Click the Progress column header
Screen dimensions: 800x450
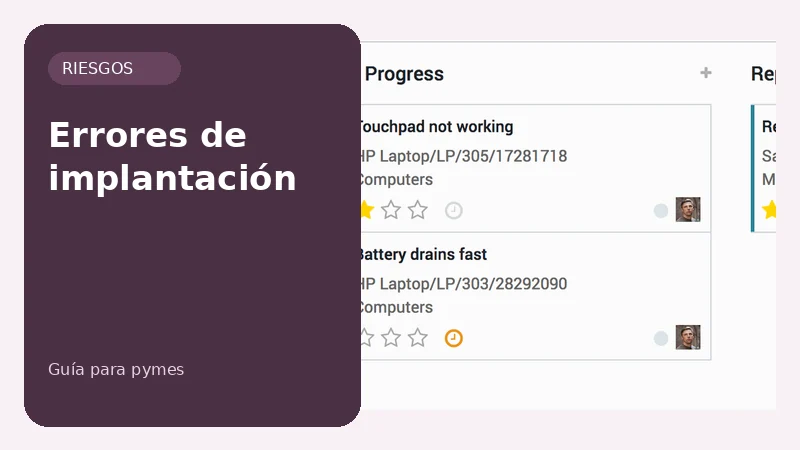[x=404, y=74]
